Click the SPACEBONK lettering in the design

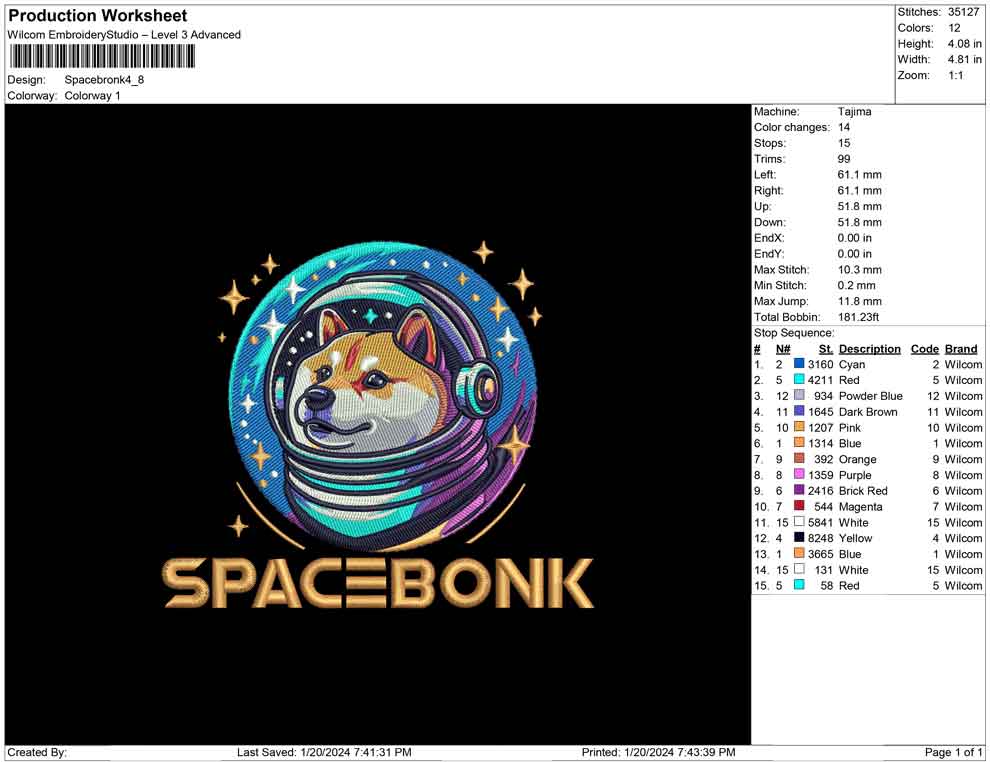pos(378,584)
